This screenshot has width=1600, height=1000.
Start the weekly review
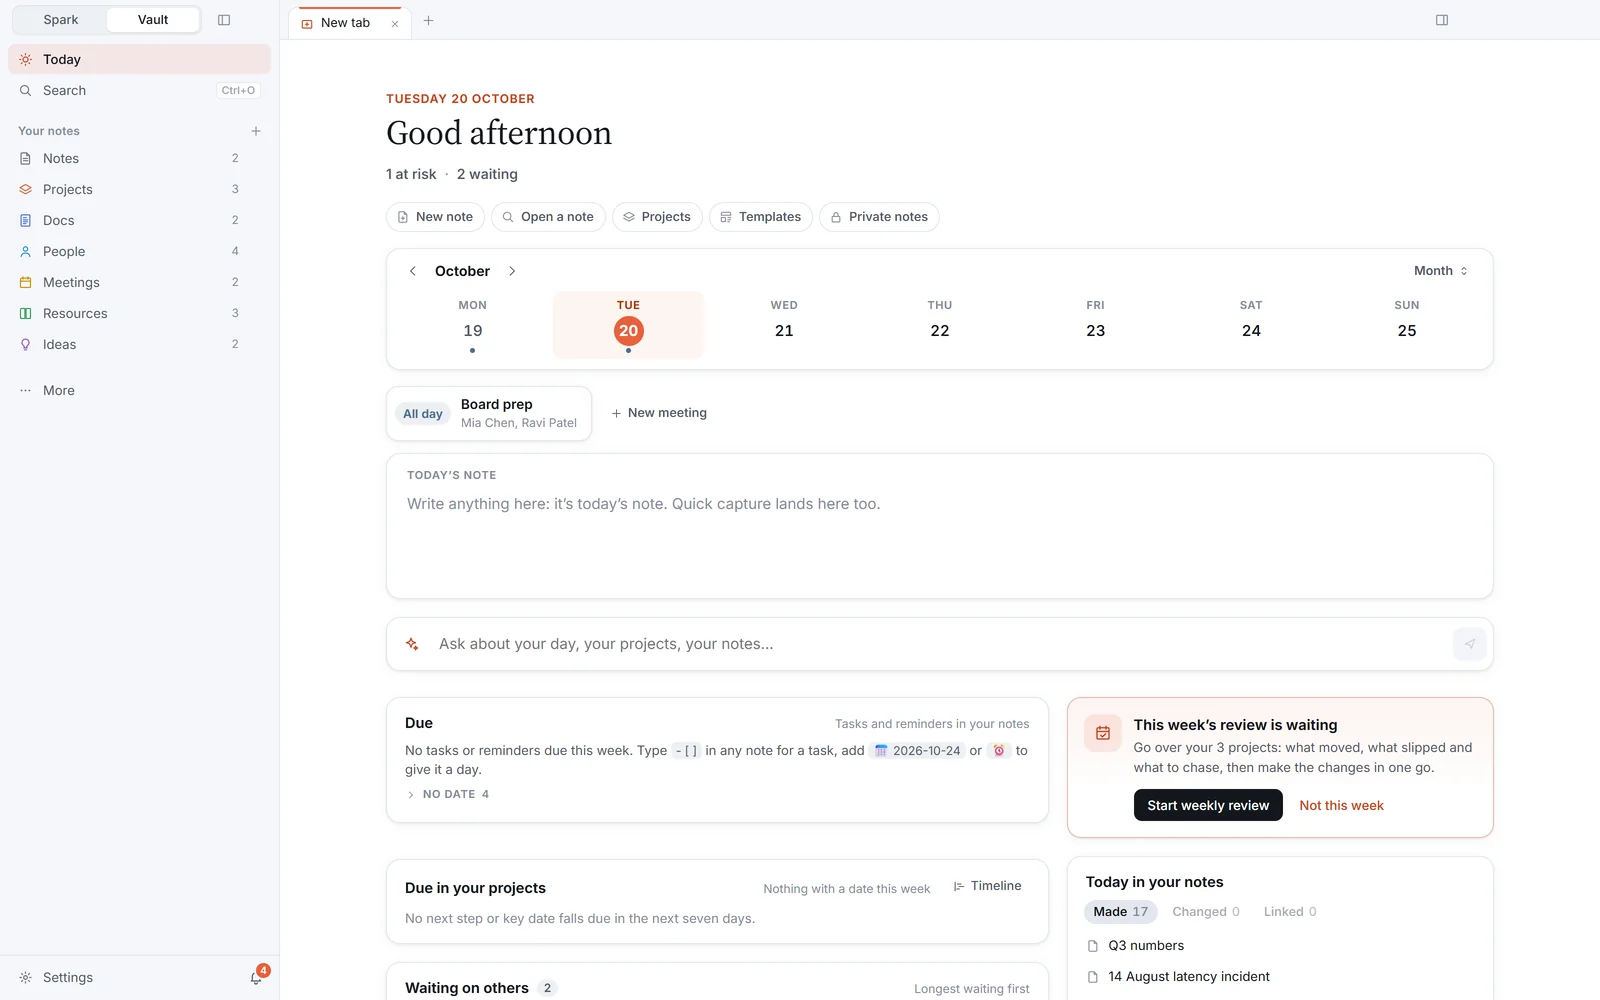(1208, 805)
